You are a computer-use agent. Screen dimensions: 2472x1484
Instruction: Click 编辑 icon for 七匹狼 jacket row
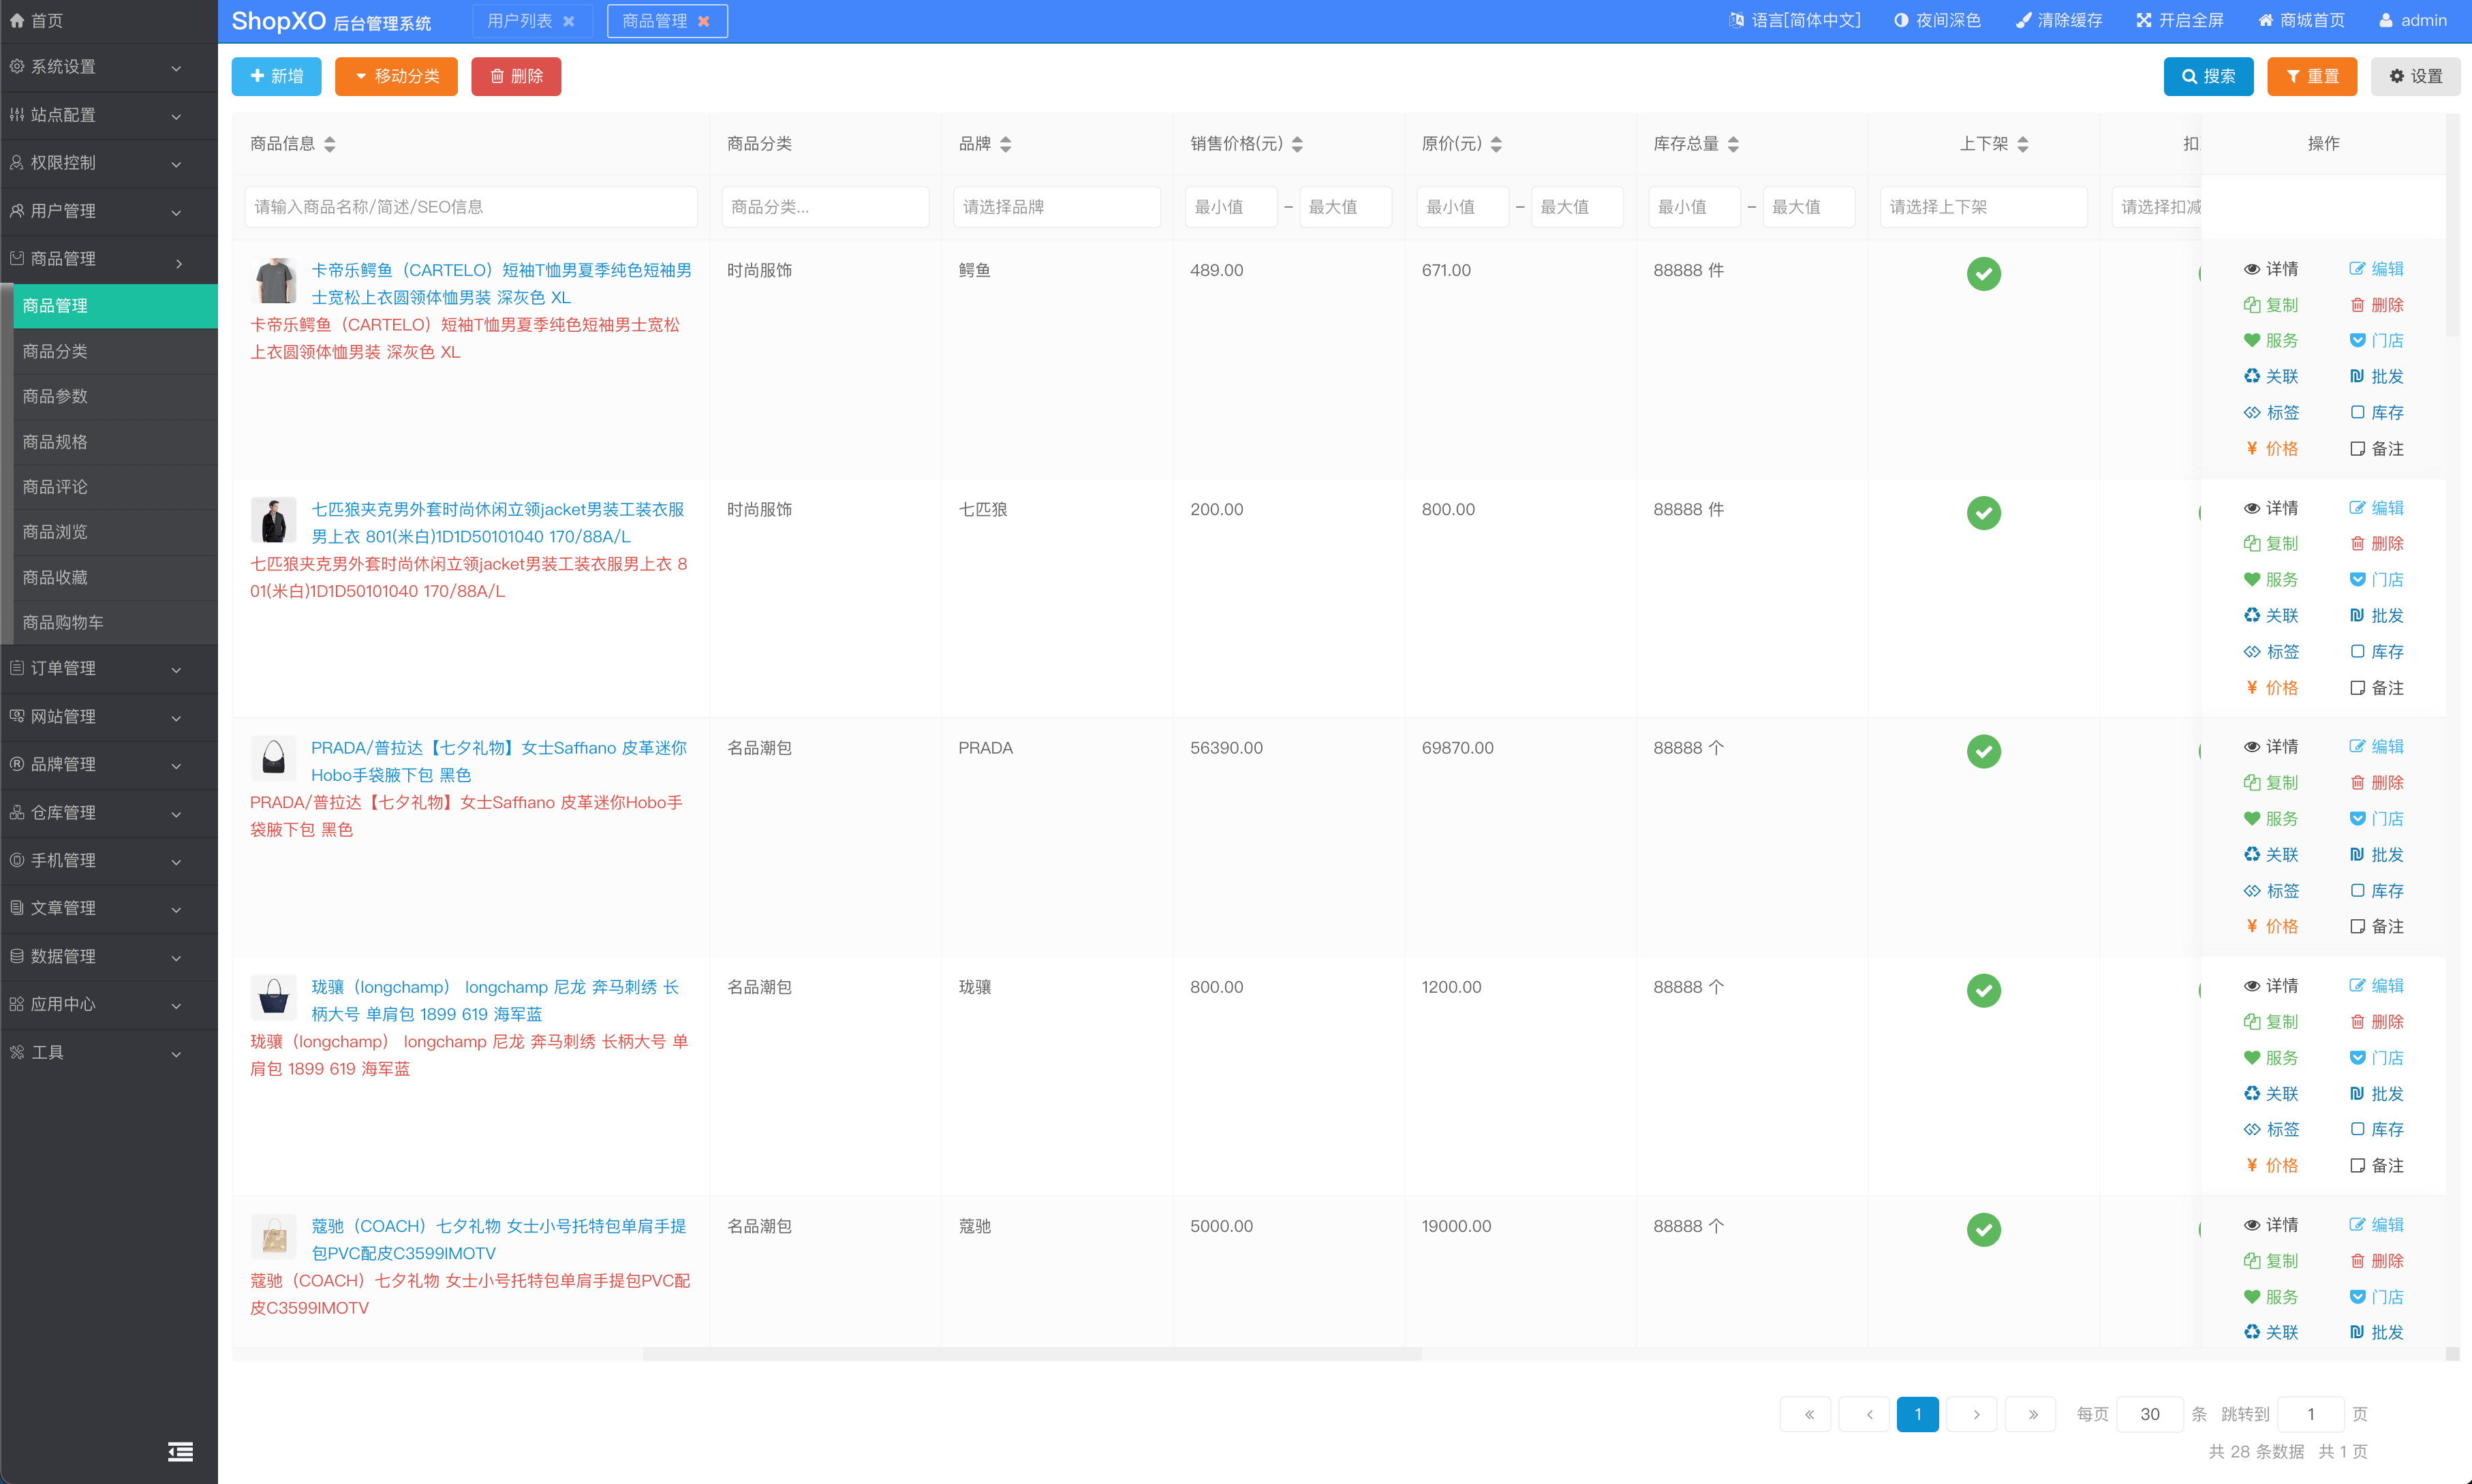pyautogui.click(x=2357, y=508)
